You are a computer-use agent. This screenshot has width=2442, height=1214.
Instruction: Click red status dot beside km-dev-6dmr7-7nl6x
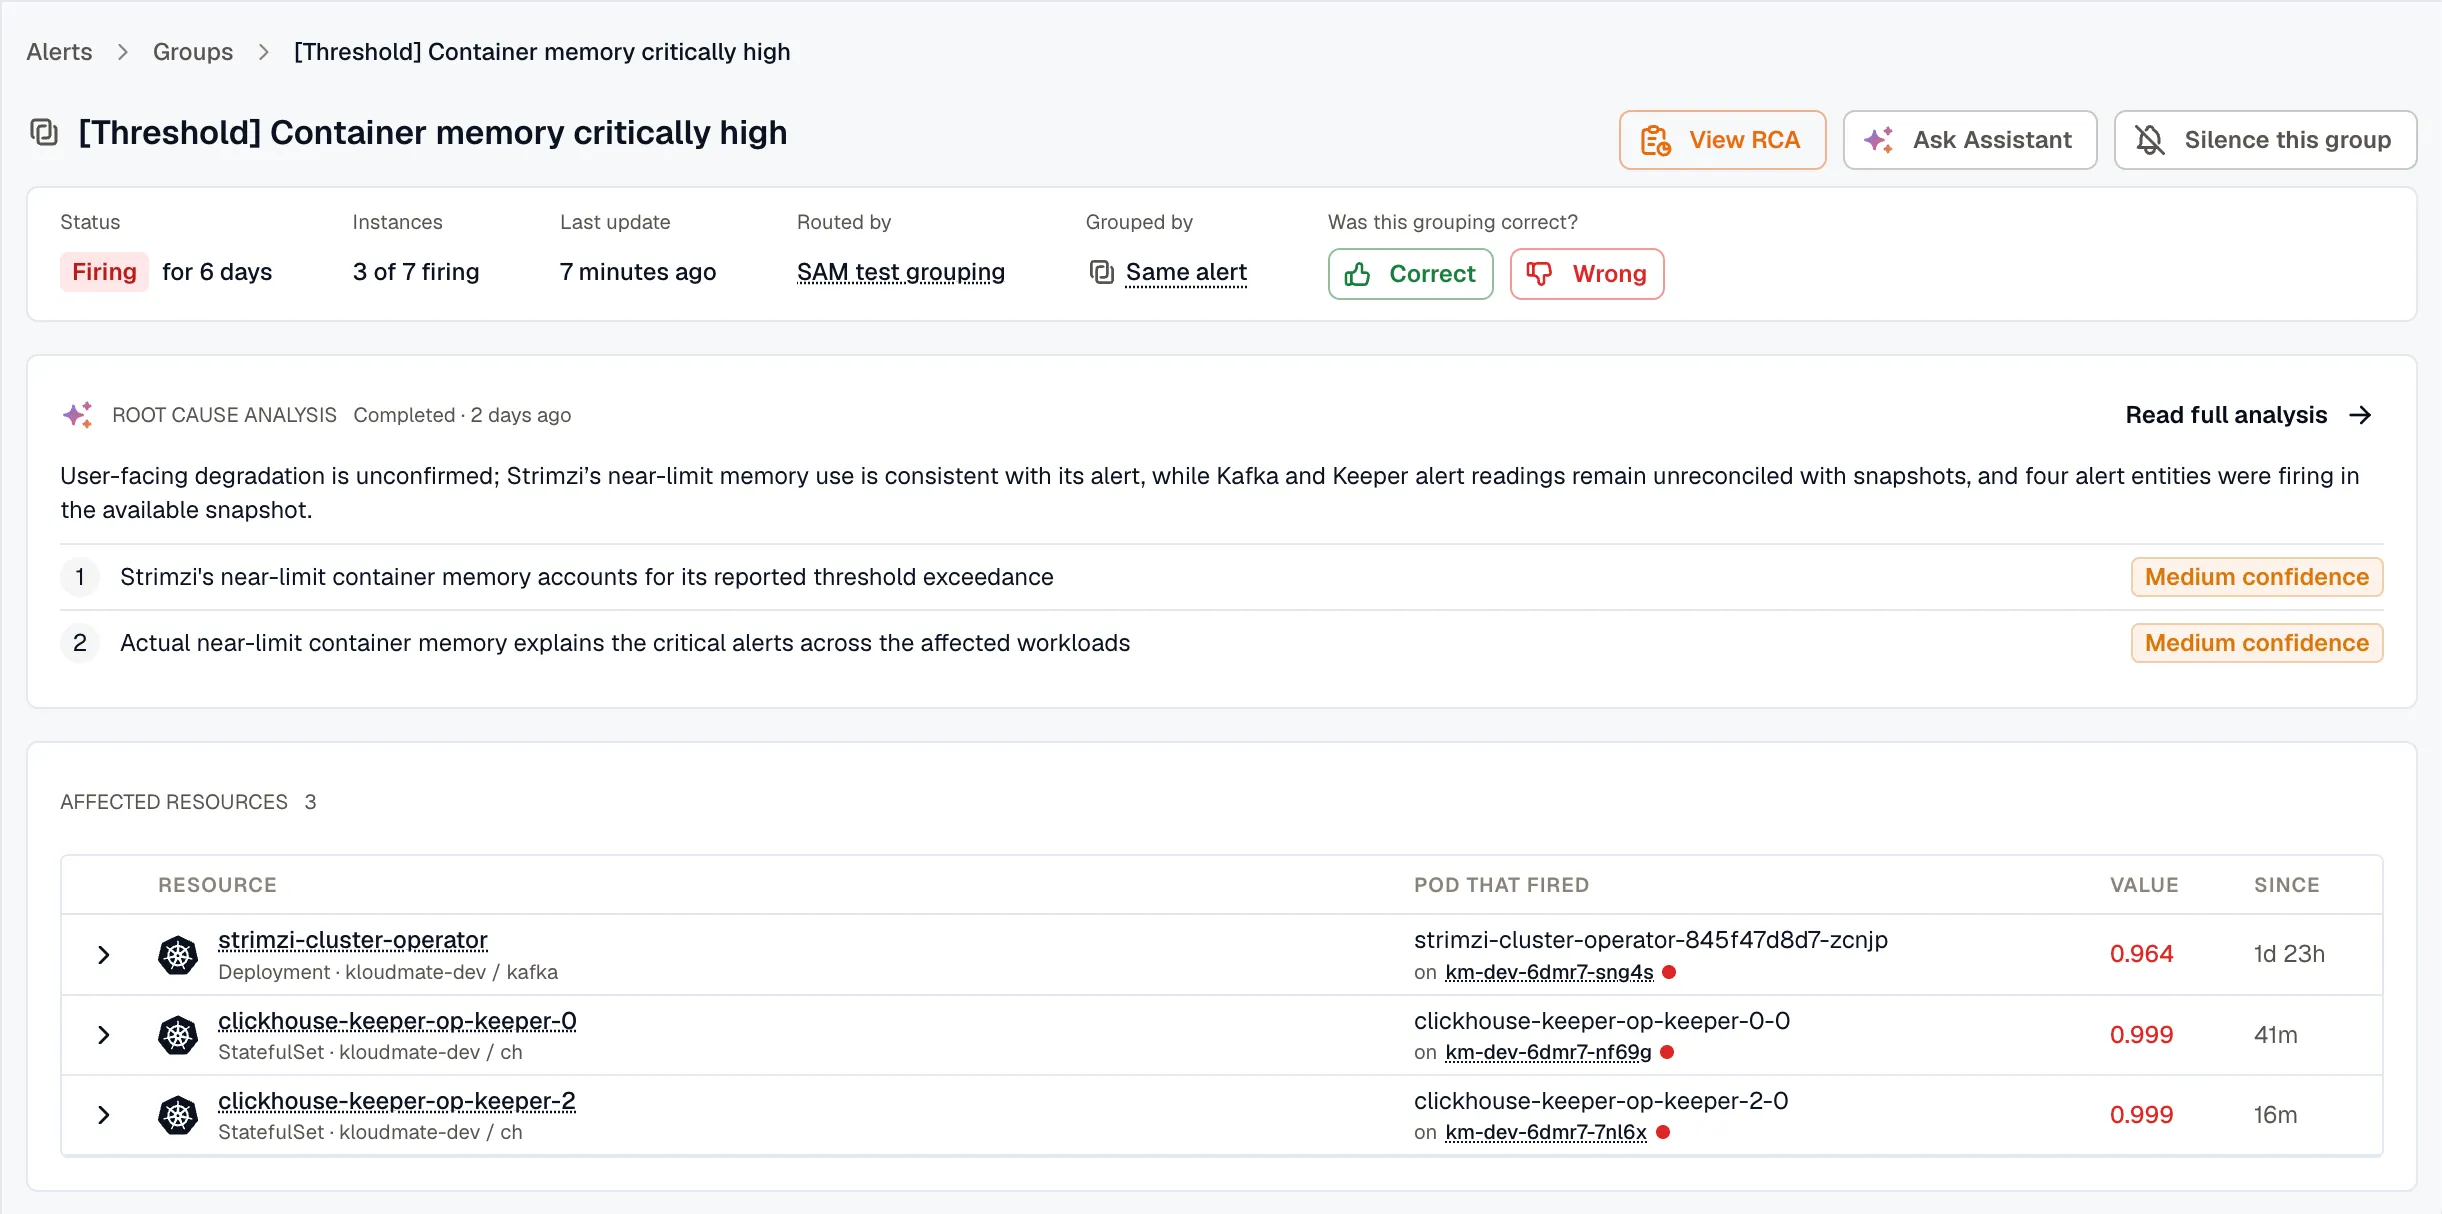coord(1663,1132)
